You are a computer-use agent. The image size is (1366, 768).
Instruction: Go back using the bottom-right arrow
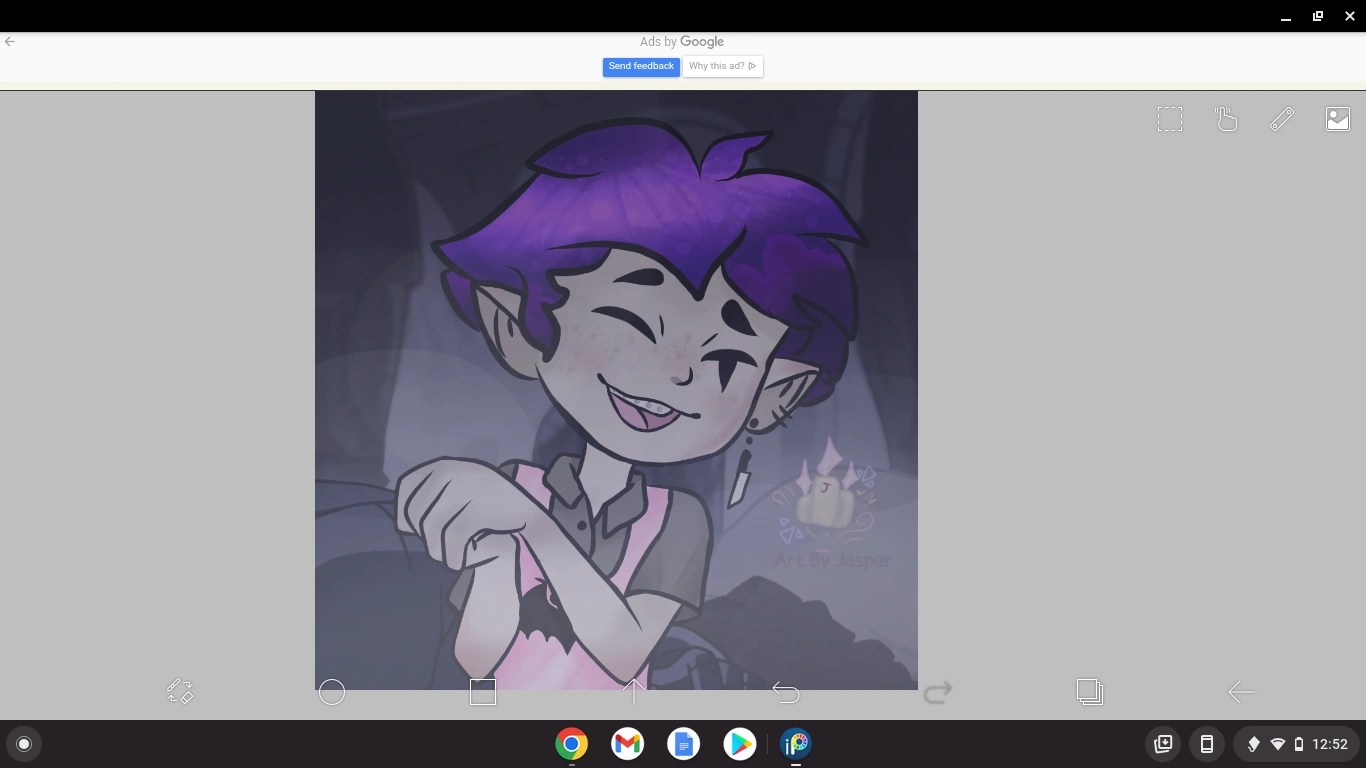[x=1241, y=691]
